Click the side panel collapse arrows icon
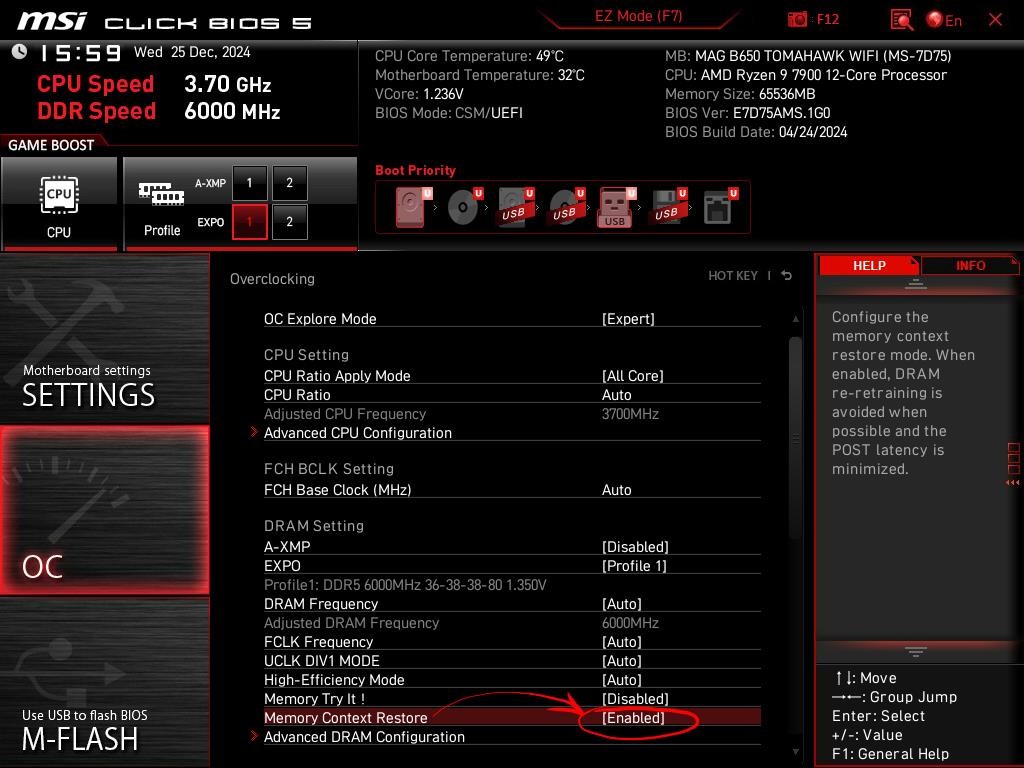1024x768 pixels. coord(1012,483)
